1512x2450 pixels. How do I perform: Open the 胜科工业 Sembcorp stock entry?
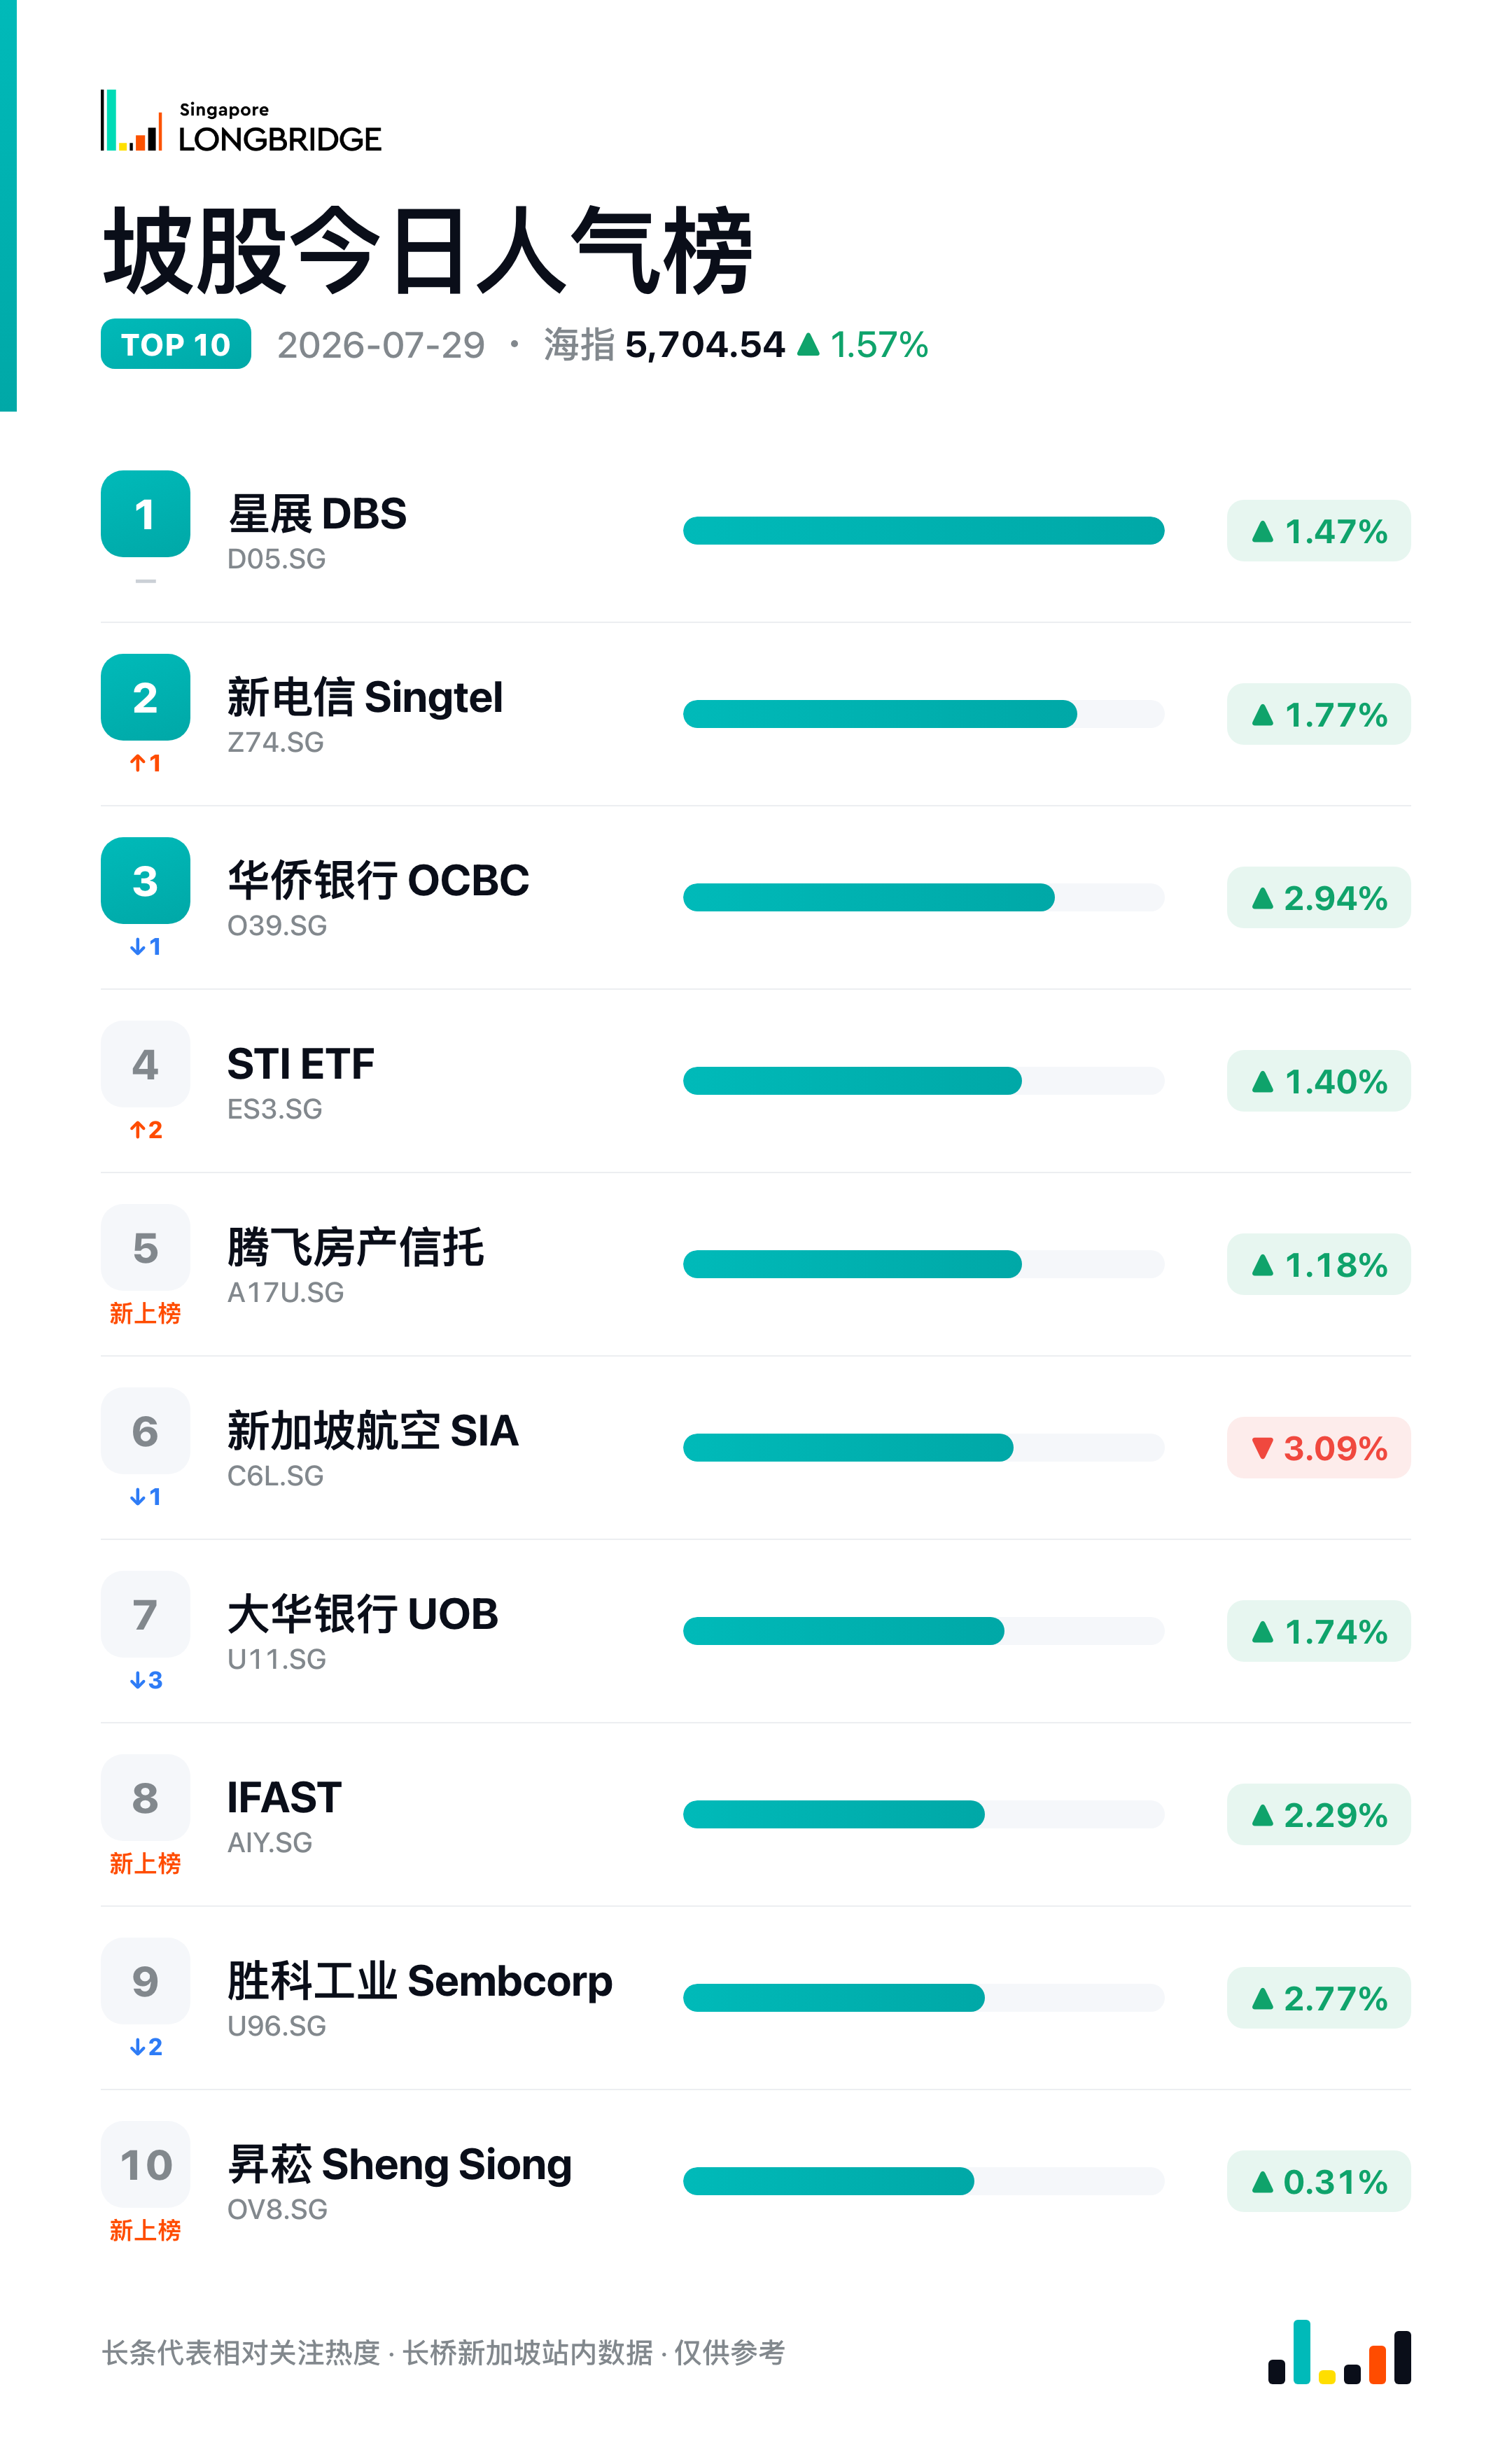point(420,1997)
